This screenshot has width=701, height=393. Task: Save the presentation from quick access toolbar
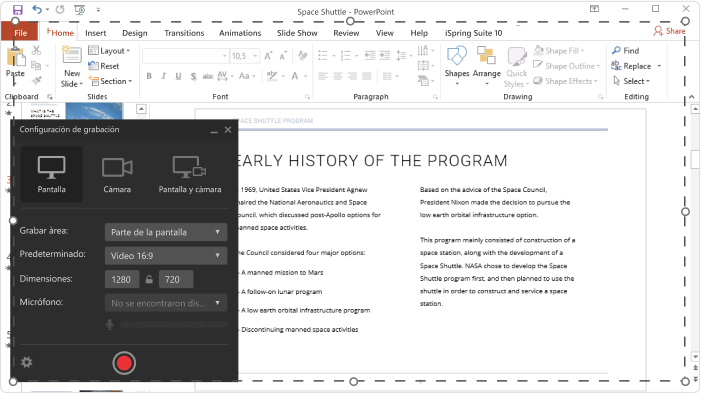point(17,10)
